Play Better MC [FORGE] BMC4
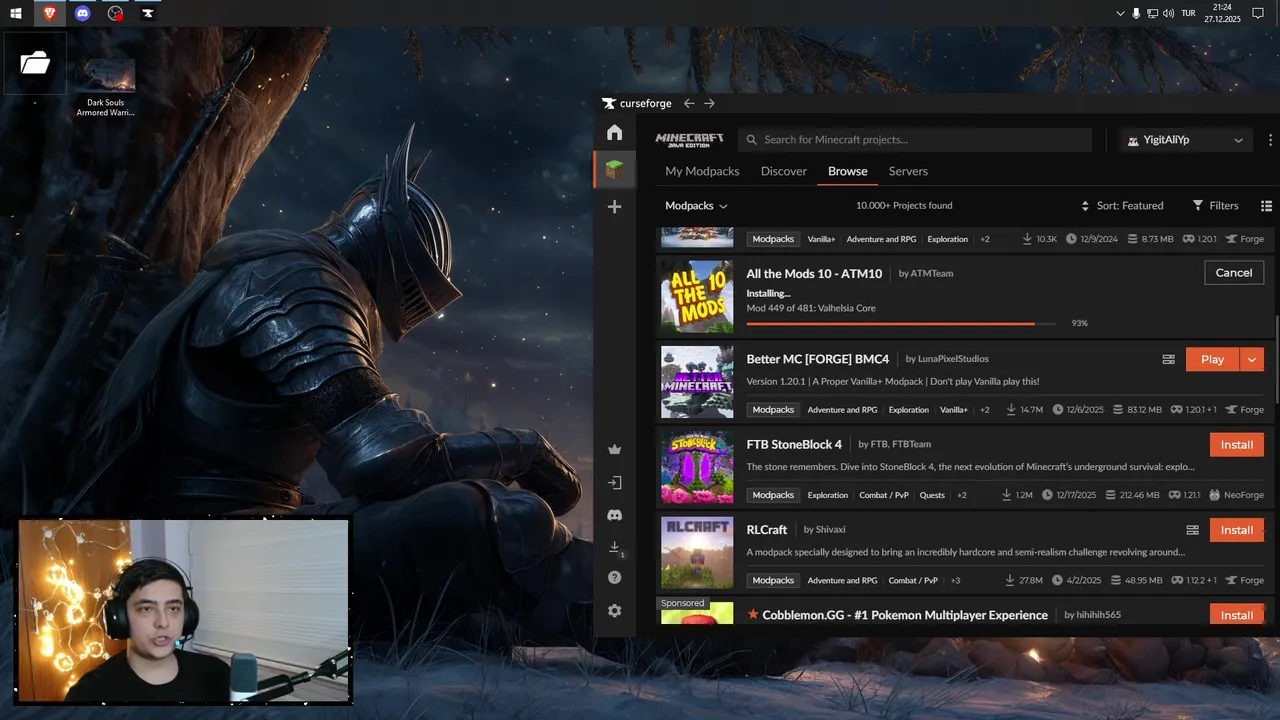1280x720 pixels. point(1212,360)
